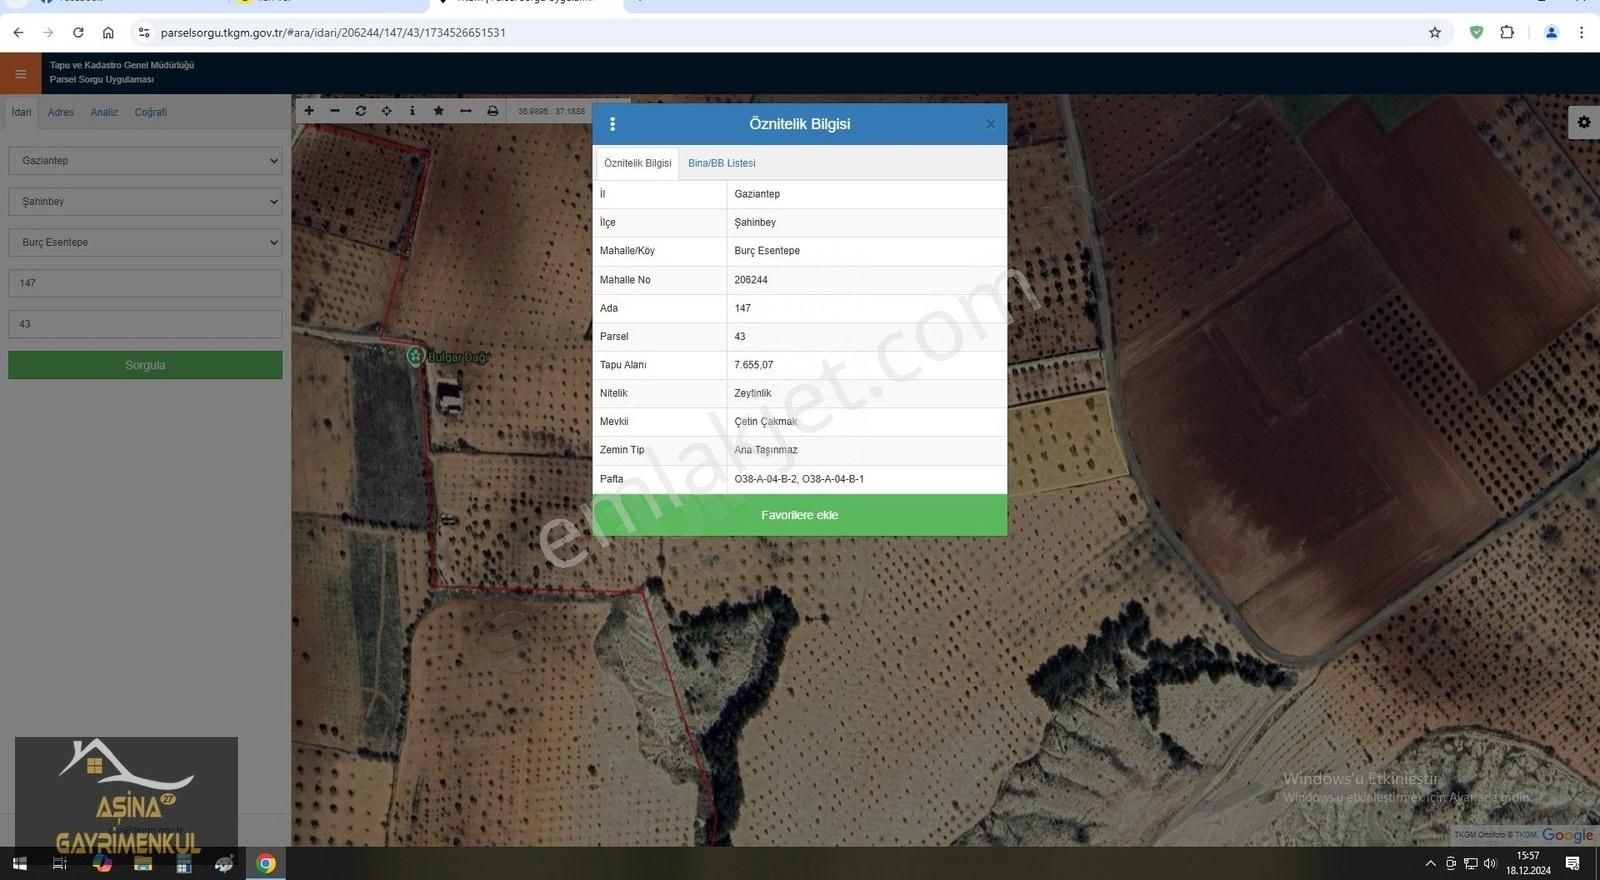This screenshot has width=1600, height=880.
Task: View site information icon in address bar
Action: click(x=144, y=33)
